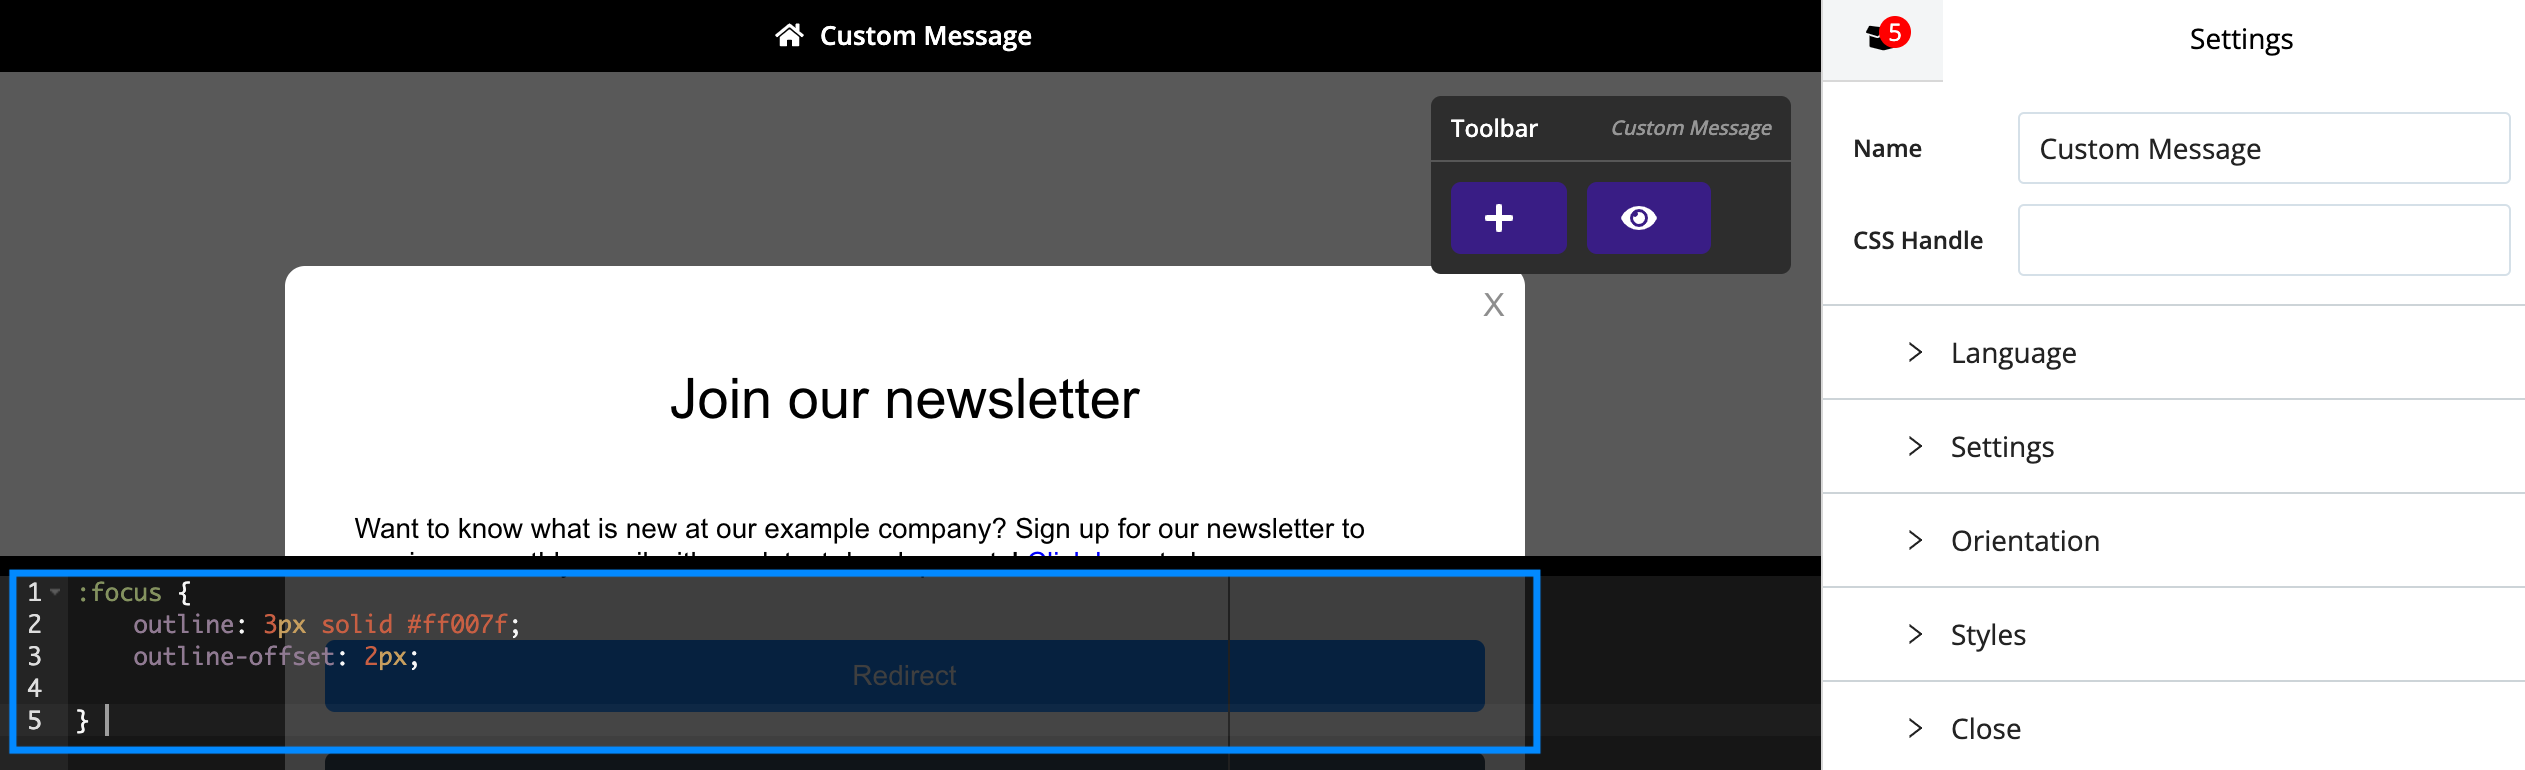Close the newsletter popup with X
The width and height of the screenshot is (2525, 770).
coord(1493,304)
